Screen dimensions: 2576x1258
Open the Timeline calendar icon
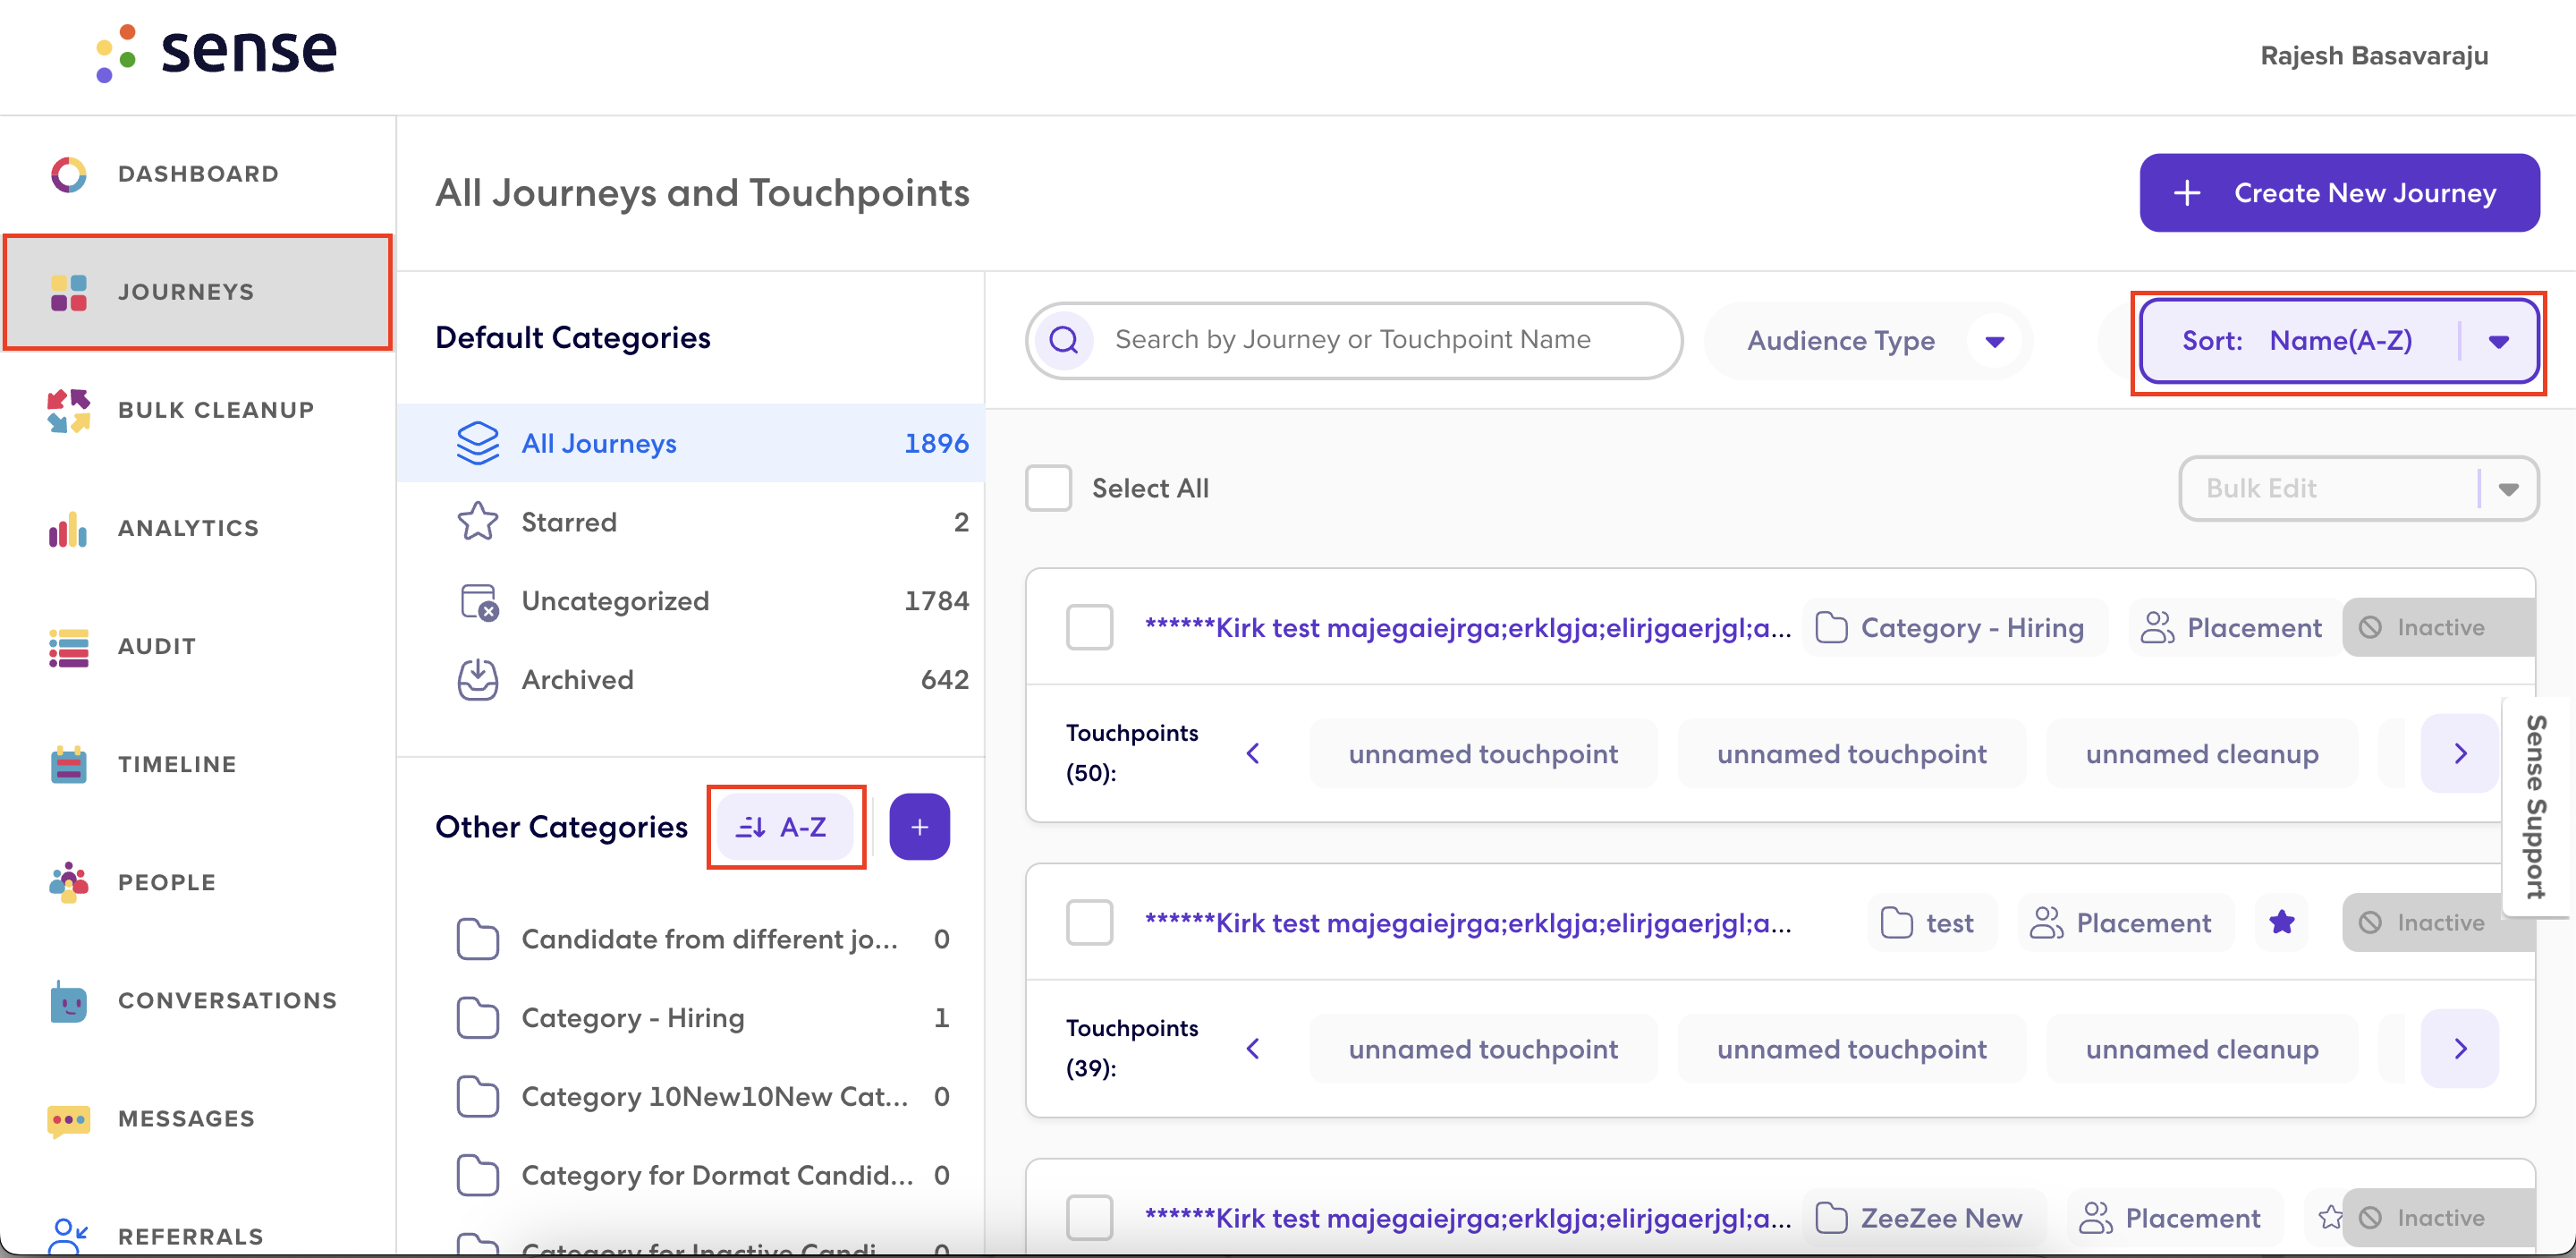click(x=68, y=765)
